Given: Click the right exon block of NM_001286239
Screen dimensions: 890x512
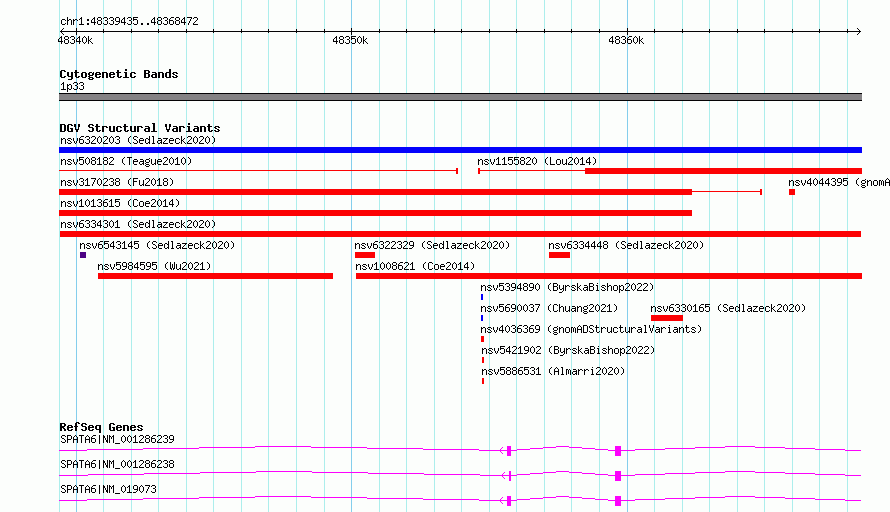Looking at the screenshot, I should [618, 451].
